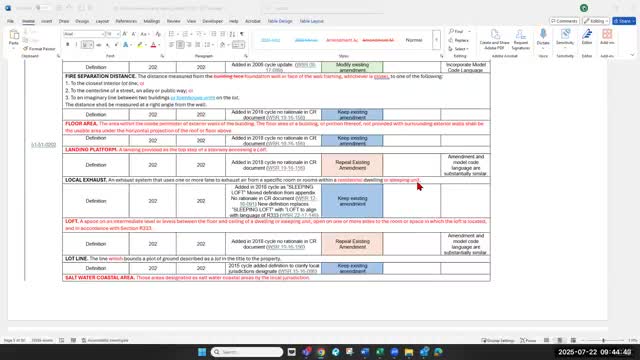Clear all formatting icon
640x360 pixels.
tap(158, 34)
